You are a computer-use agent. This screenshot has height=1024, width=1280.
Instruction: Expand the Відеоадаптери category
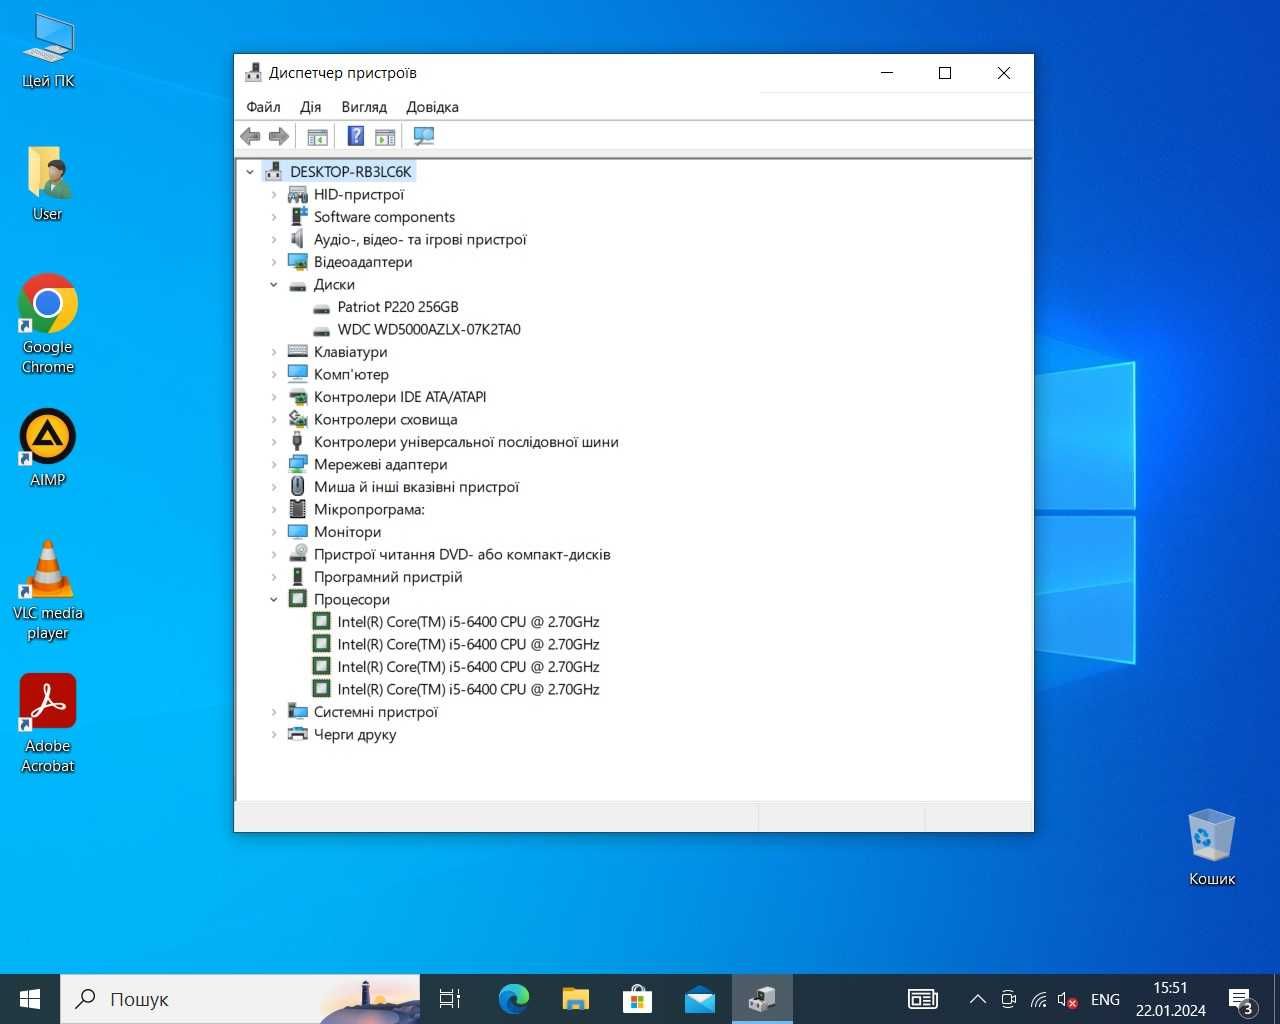[274, 262]
